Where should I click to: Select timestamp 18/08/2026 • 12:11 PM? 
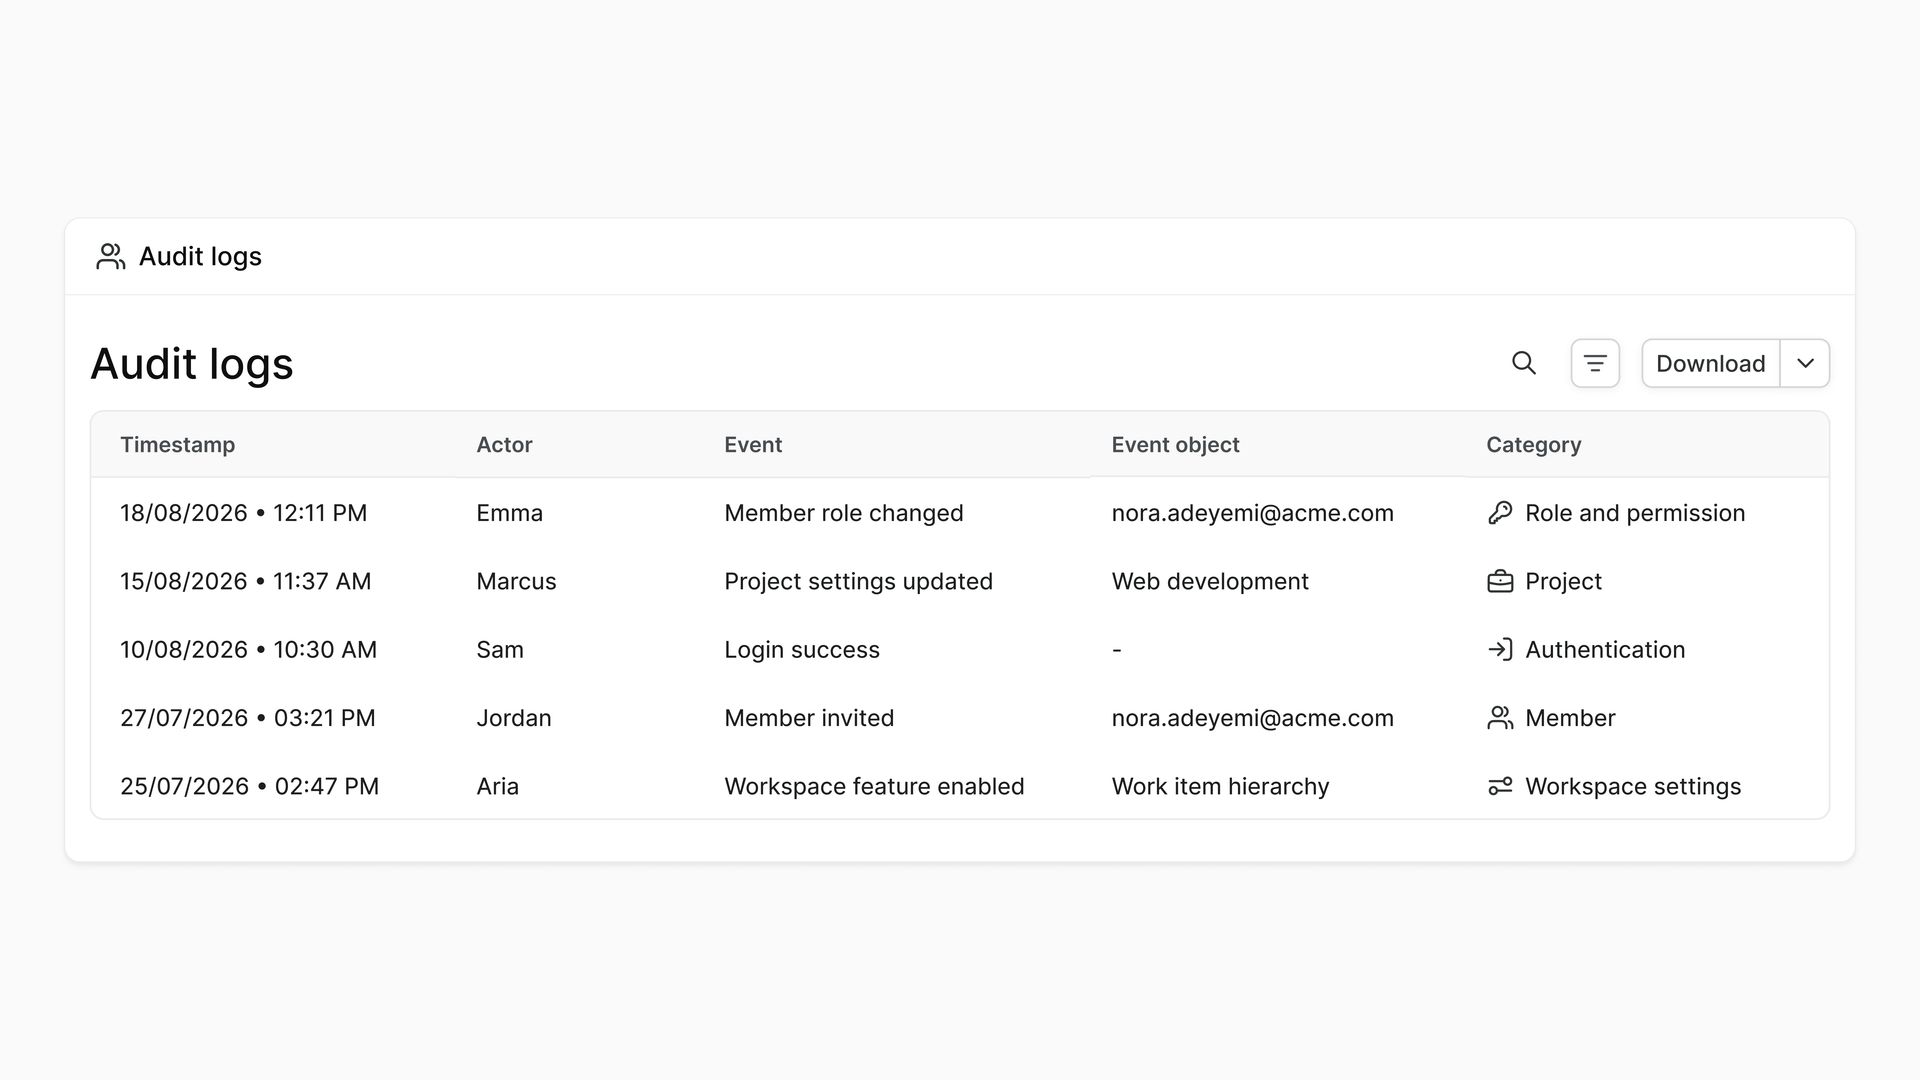click(244, 513)
